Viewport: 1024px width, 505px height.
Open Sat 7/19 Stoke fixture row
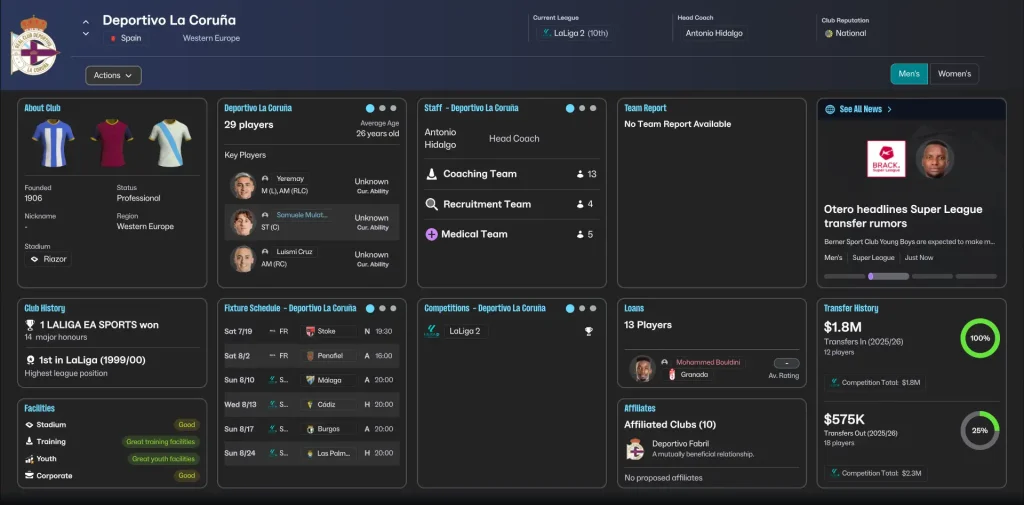pyautogui.click(x=312, y=331)
